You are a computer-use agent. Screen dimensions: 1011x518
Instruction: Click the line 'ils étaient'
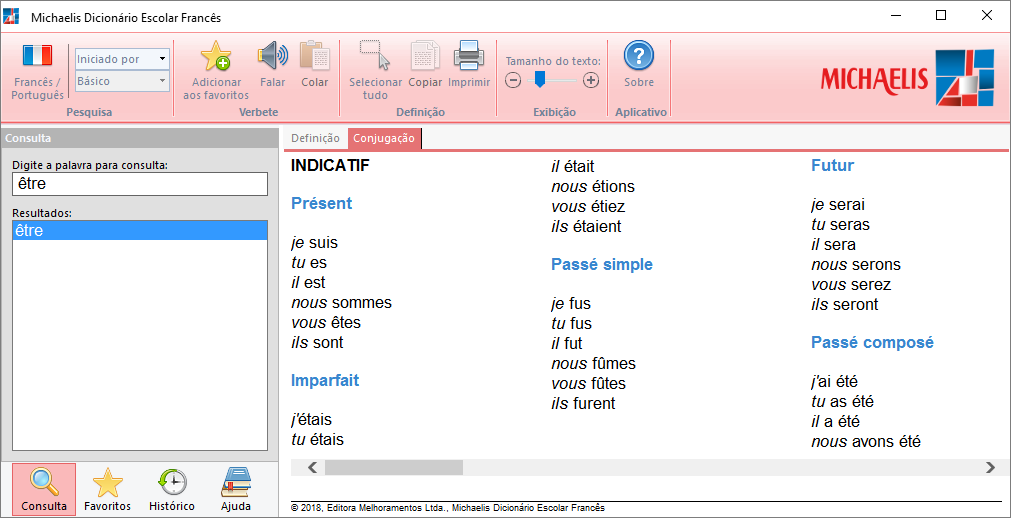586,226
